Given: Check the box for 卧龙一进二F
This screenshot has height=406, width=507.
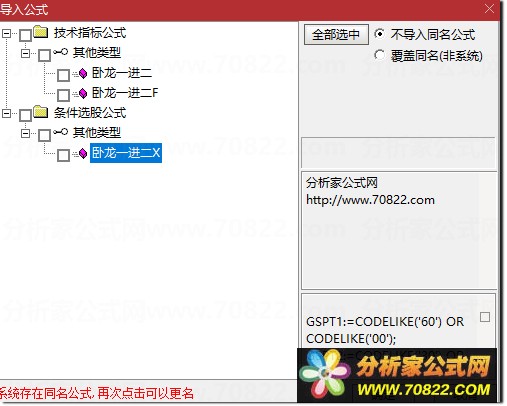Looking at the screenshot, I should pos(63,95).
